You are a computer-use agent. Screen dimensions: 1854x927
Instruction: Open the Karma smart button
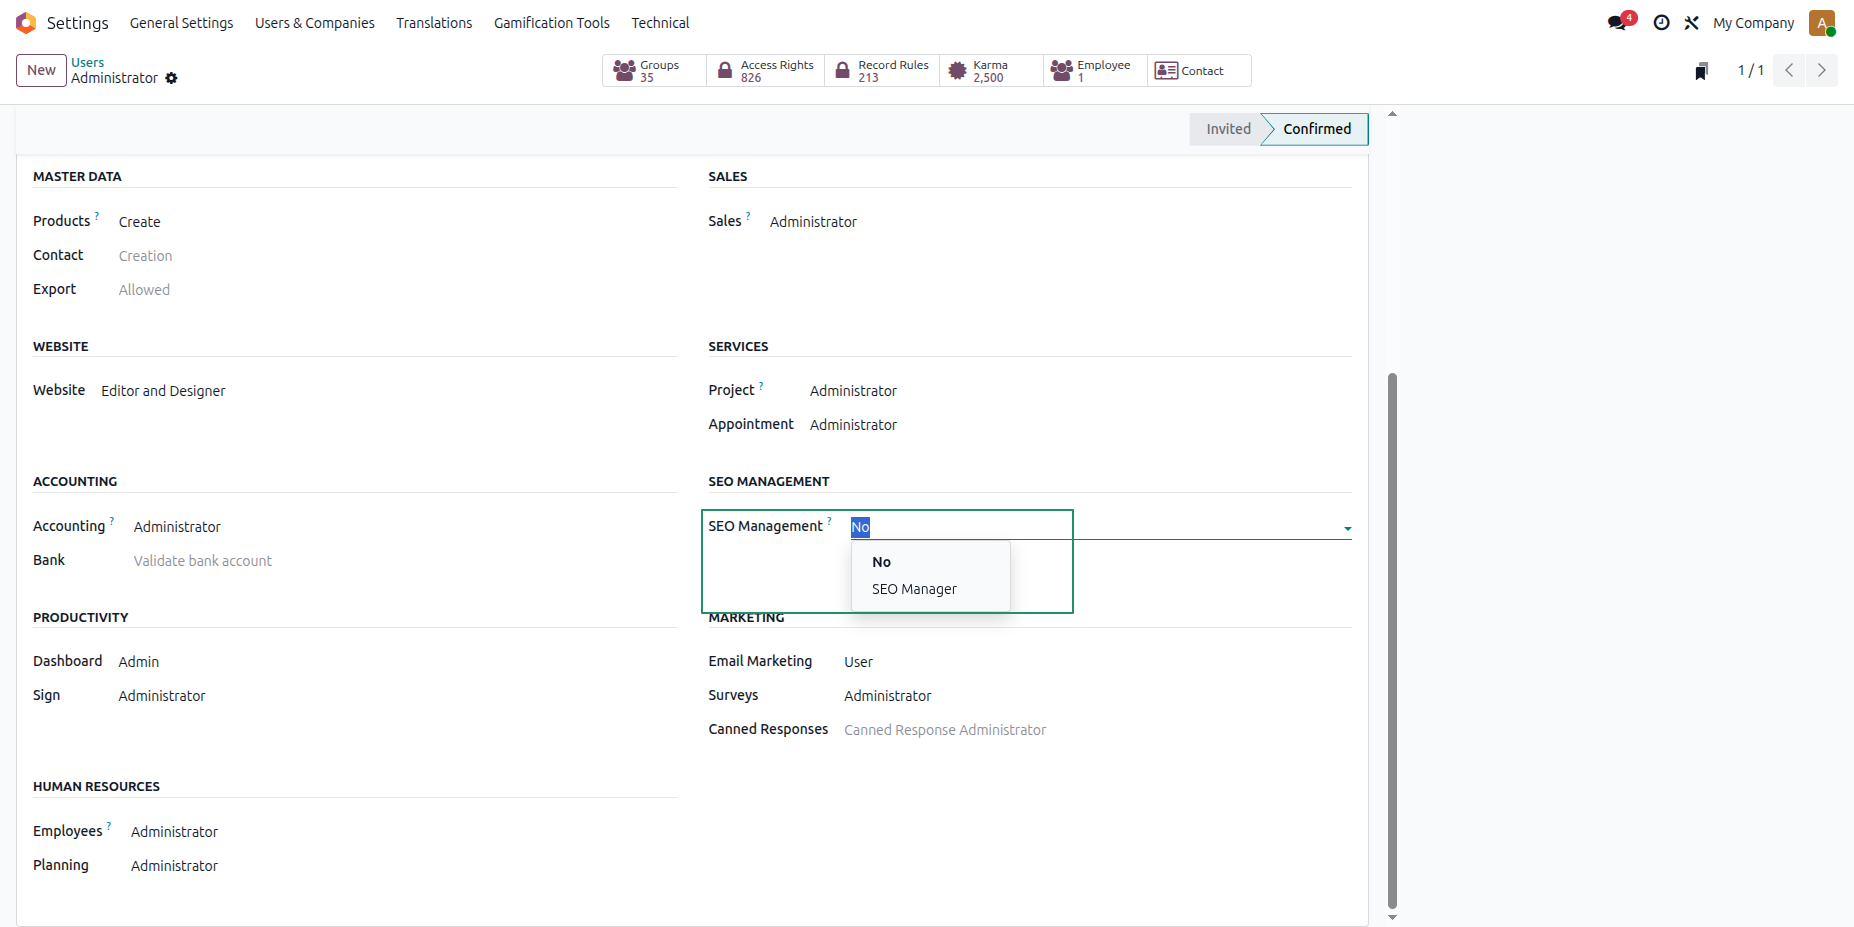point(991,71)
